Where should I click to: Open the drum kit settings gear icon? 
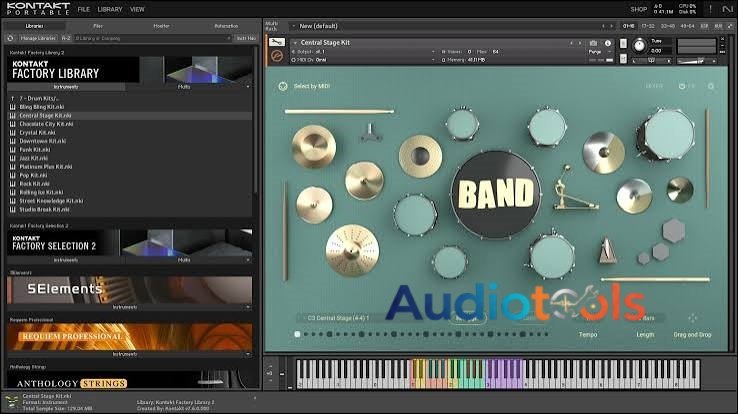coord(711,86)
